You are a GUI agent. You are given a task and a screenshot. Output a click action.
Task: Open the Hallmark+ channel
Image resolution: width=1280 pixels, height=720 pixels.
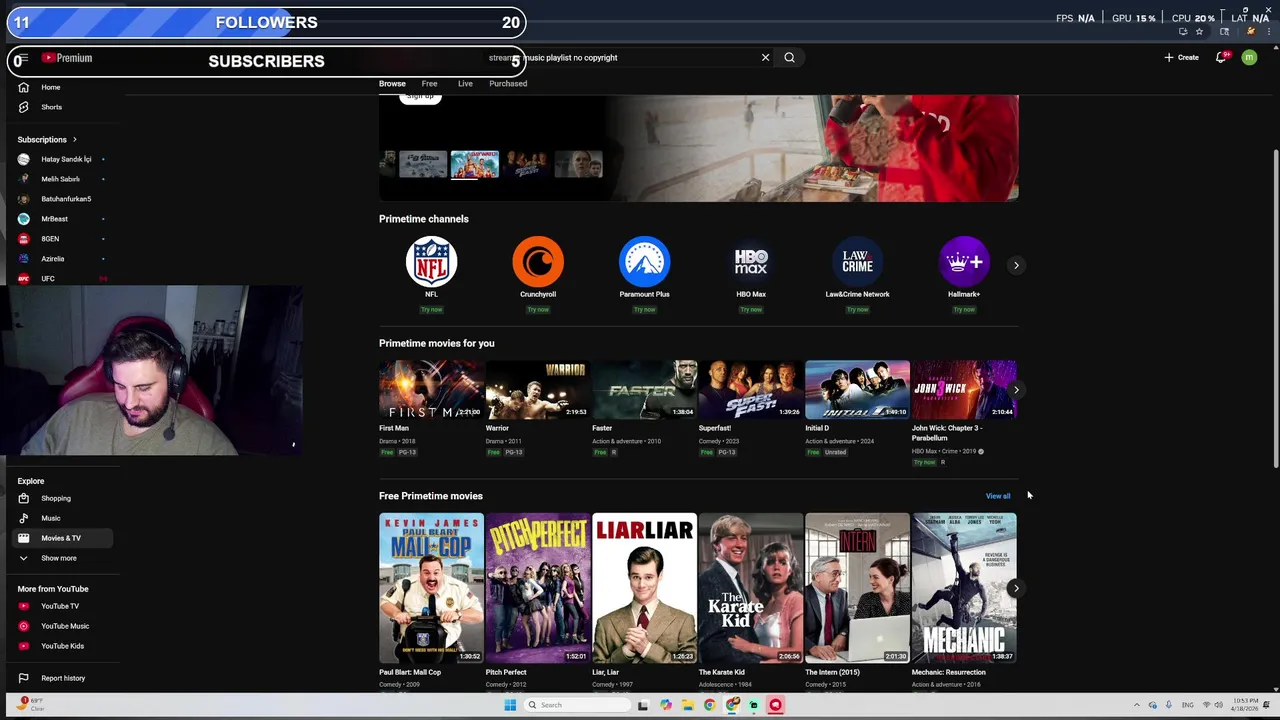click(964, 262)
